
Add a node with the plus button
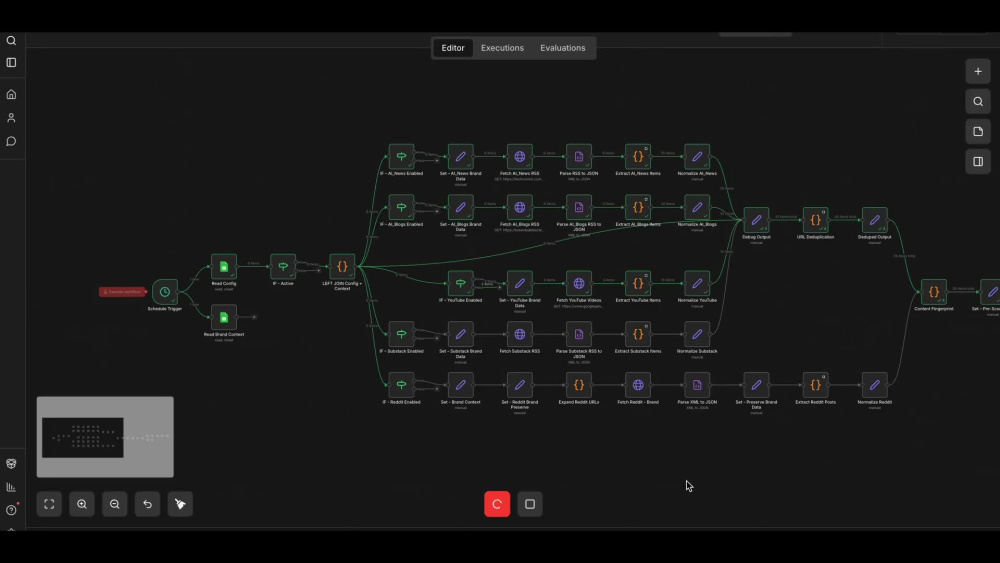[978, 71]
